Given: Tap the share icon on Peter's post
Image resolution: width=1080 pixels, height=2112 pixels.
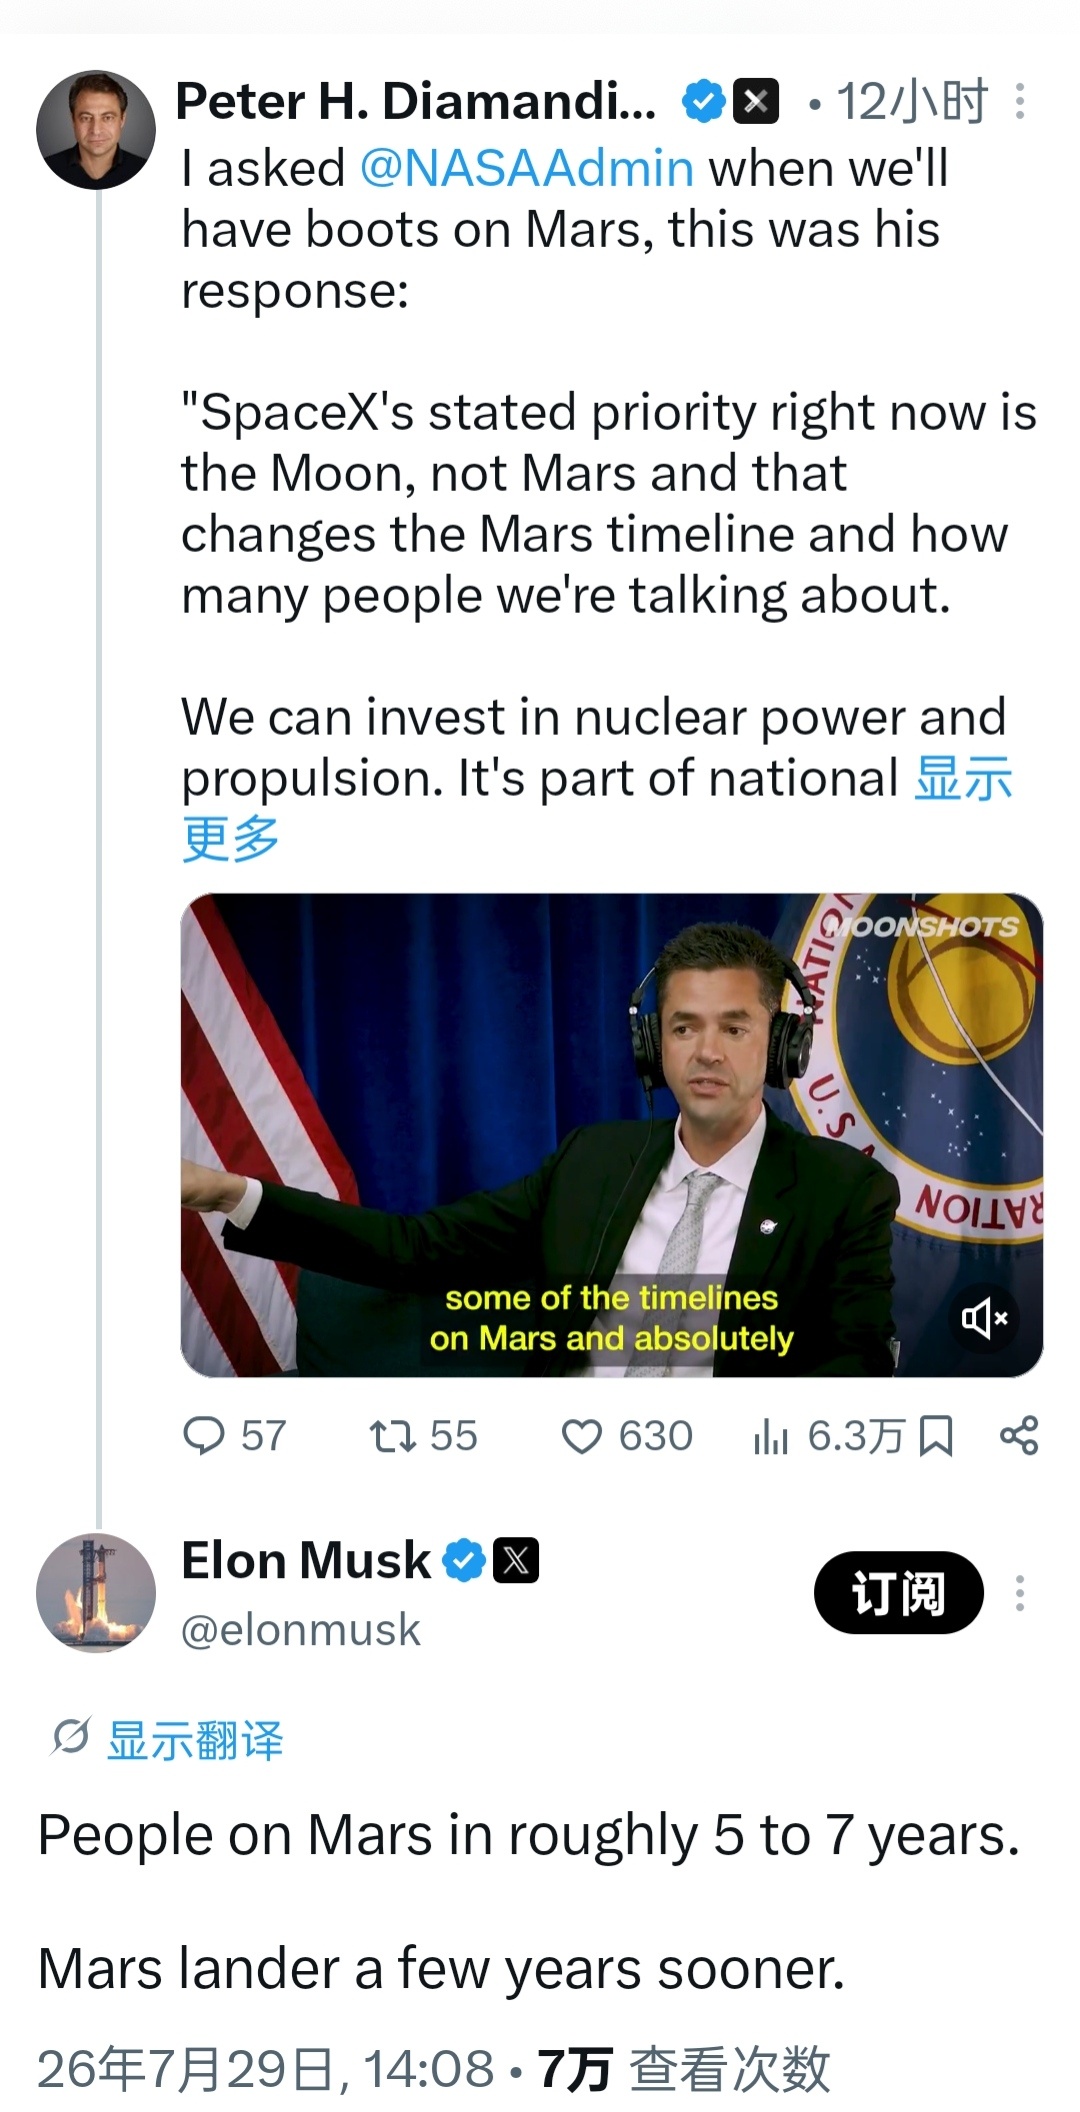Looking at the screenshot, I should [1019, 1436].
